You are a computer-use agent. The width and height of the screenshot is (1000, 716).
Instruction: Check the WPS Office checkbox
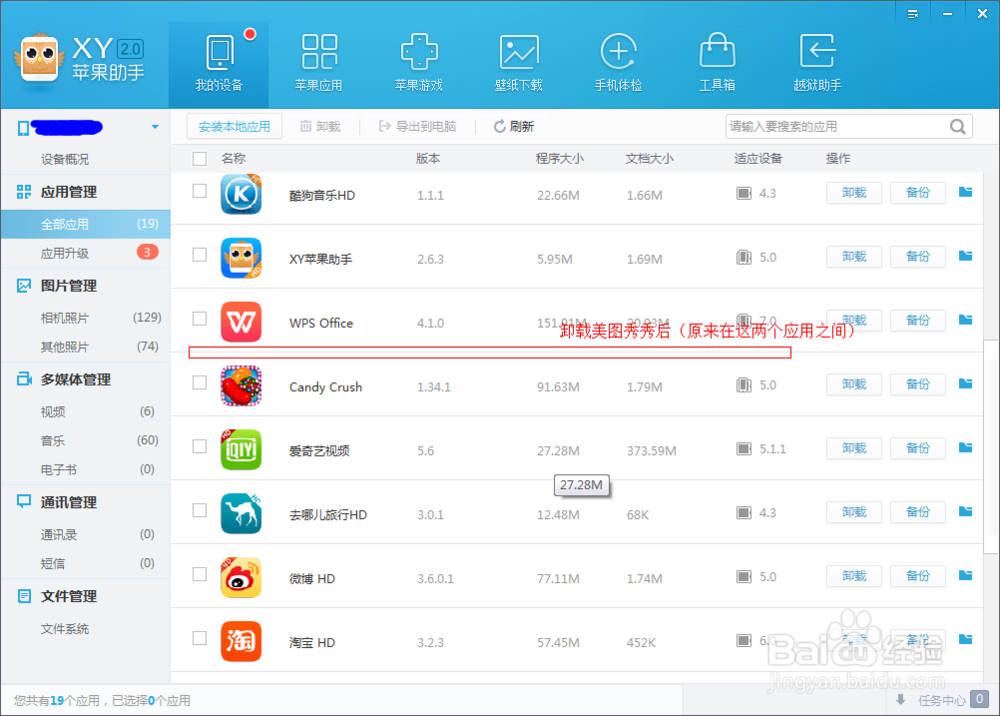tap(200, 318)
